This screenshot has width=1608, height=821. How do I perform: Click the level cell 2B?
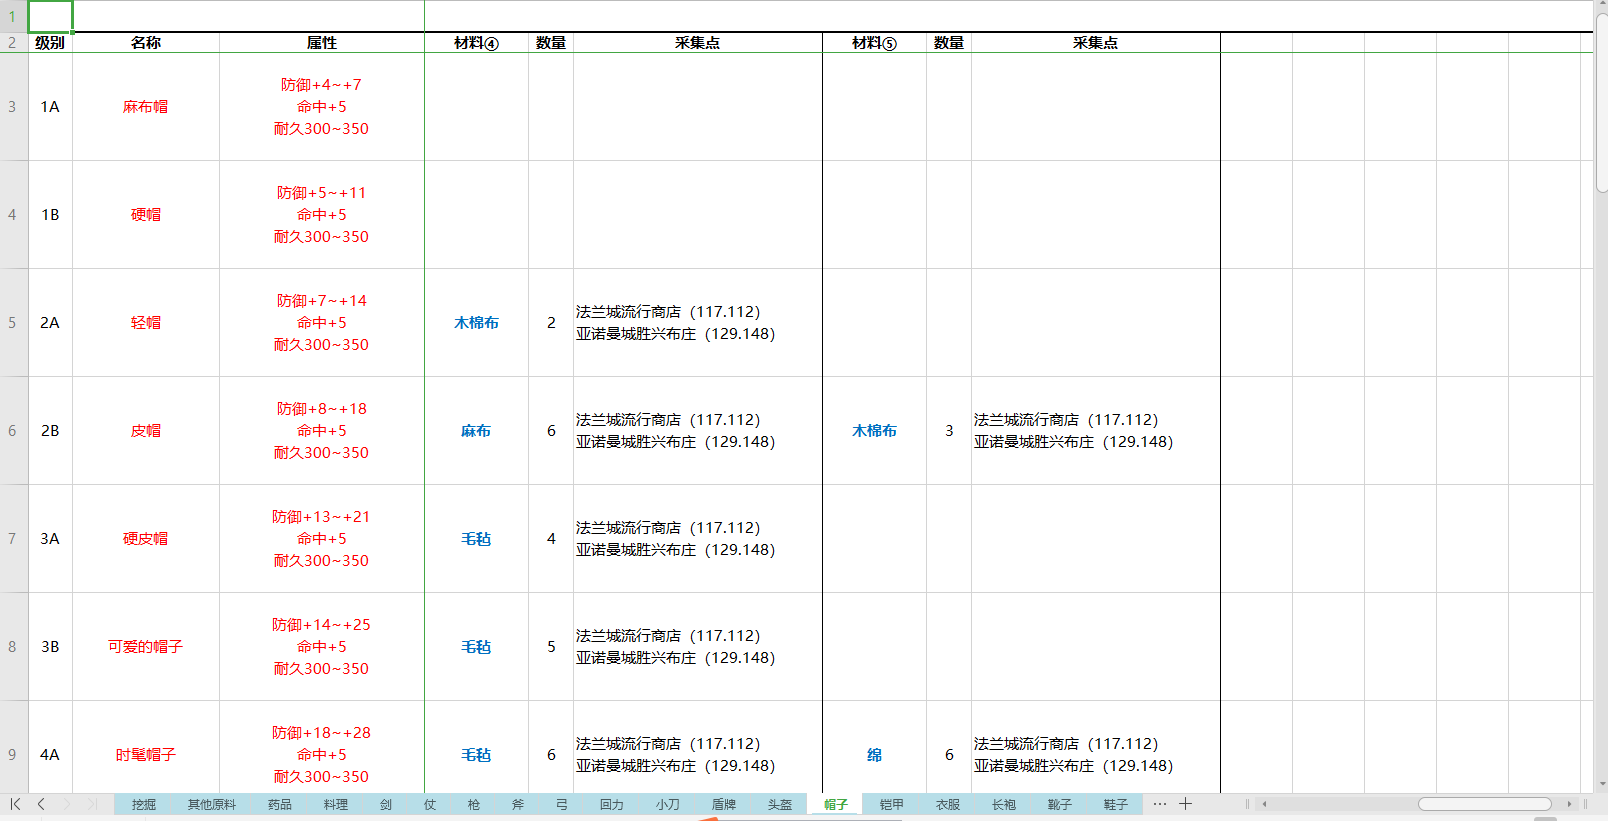pyautogui.click(x=50, y=431)
